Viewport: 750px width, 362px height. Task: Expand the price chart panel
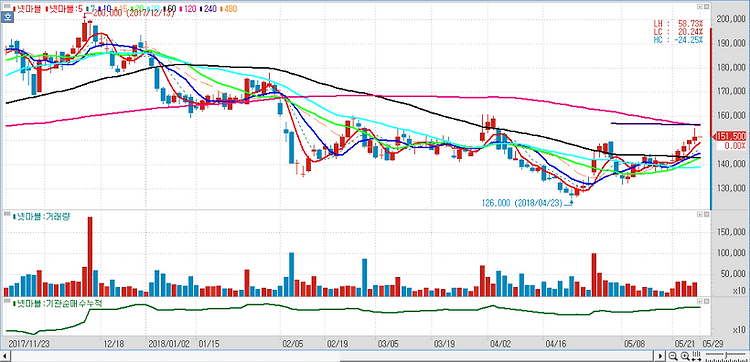click(x=699, y=7)
